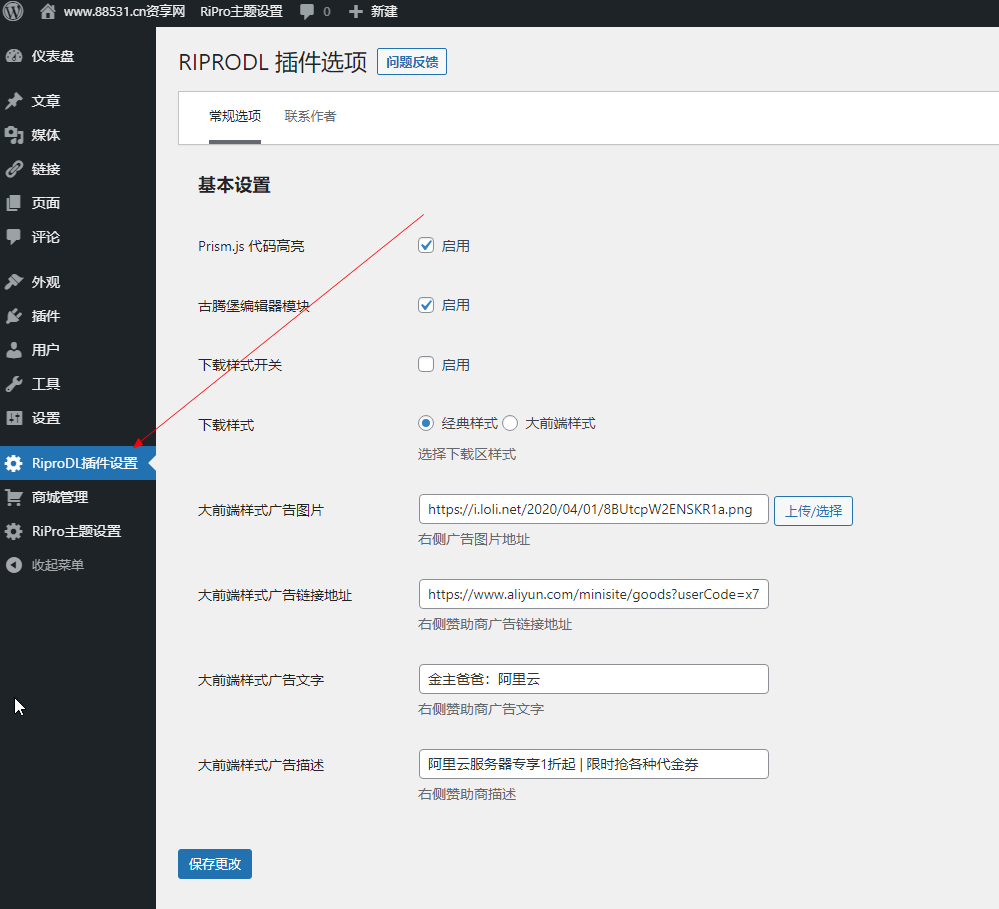999x909 pixels.
Task: Click the 上传/选择 button
Action: click(x=813, y=511)
